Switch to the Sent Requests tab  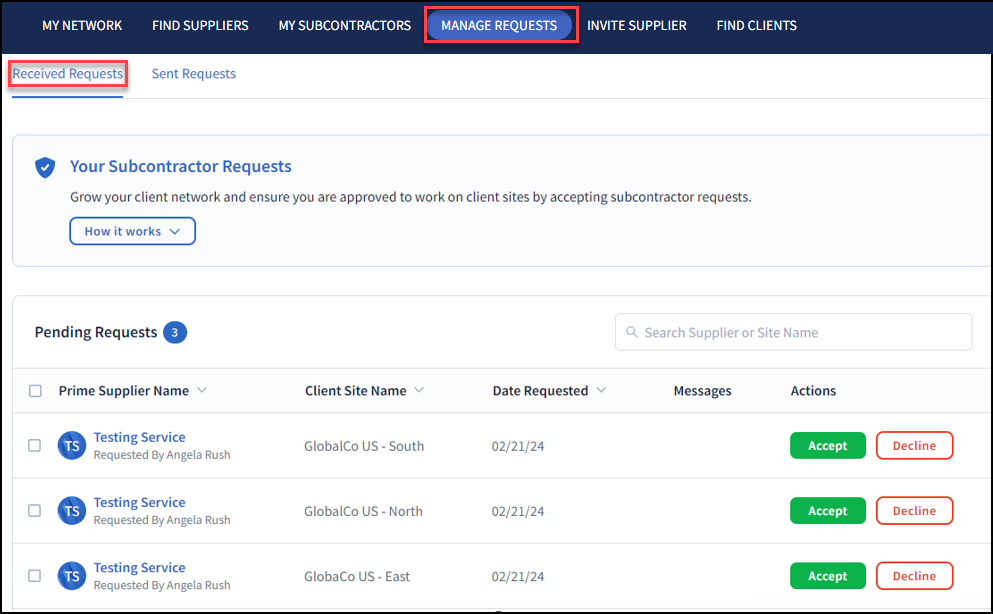[x=193, y=73]
